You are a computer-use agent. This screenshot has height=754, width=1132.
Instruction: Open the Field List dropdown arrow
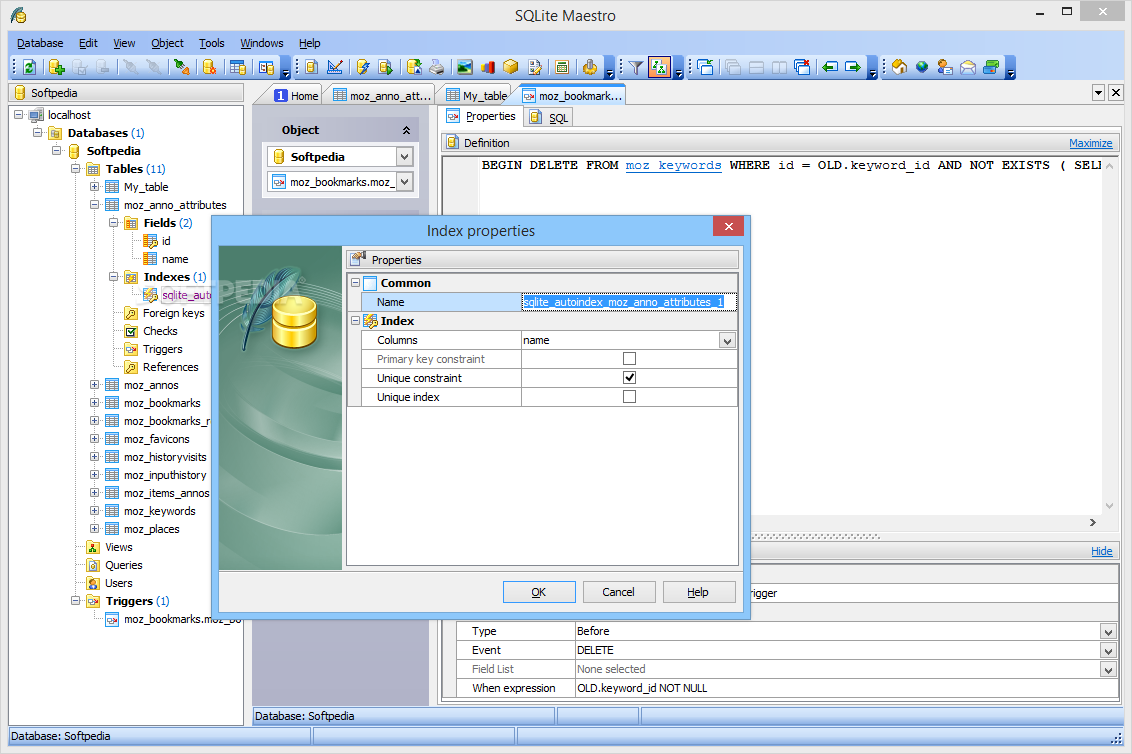pos(1108,670)
